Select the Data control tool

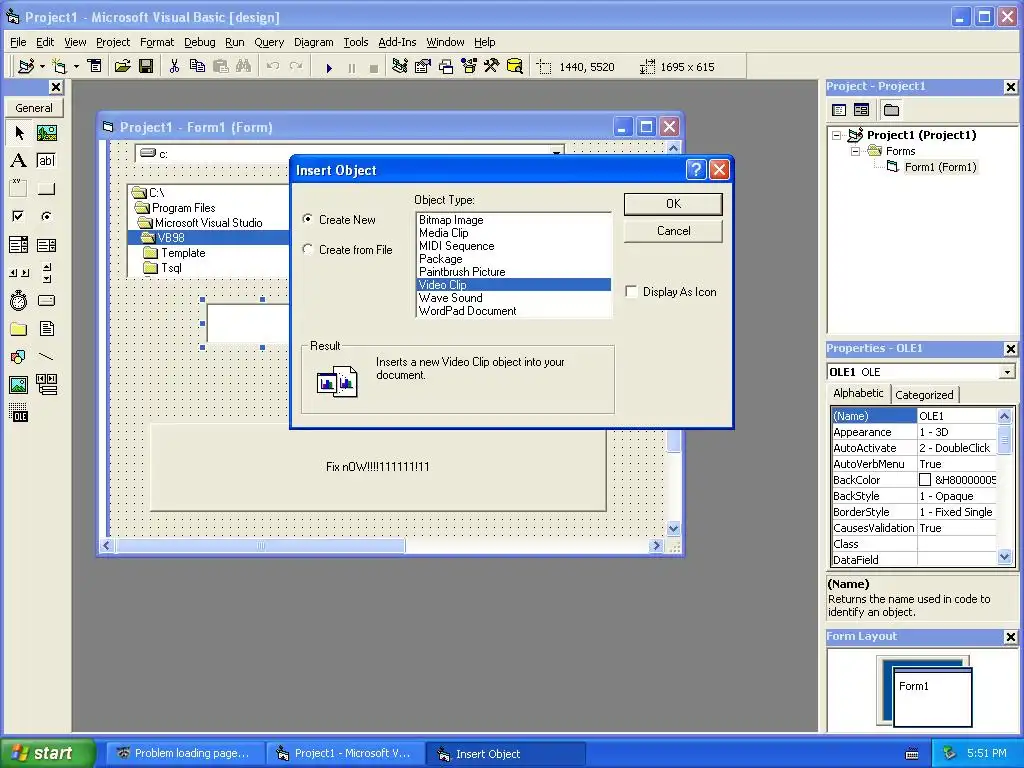(46, 385)
